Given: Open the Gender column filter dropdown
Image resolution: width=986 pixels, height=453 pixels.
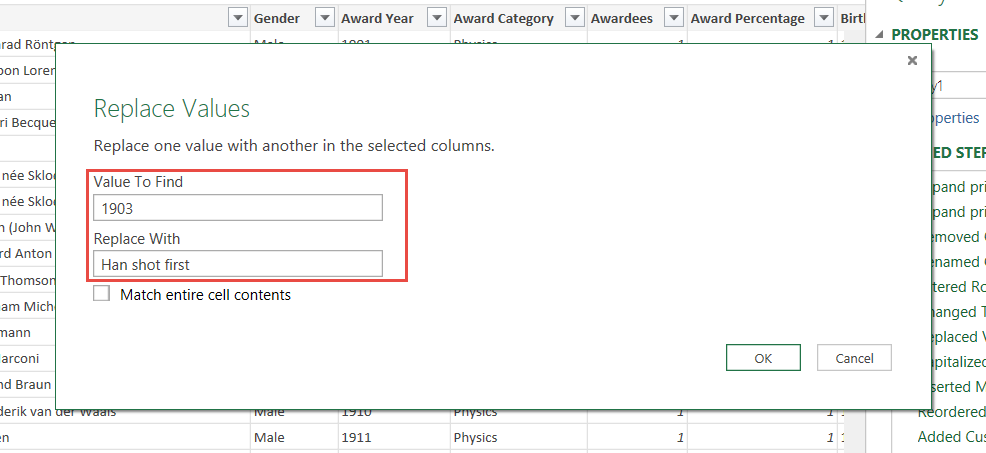Looking at the screenshot, I should (237, 18).
